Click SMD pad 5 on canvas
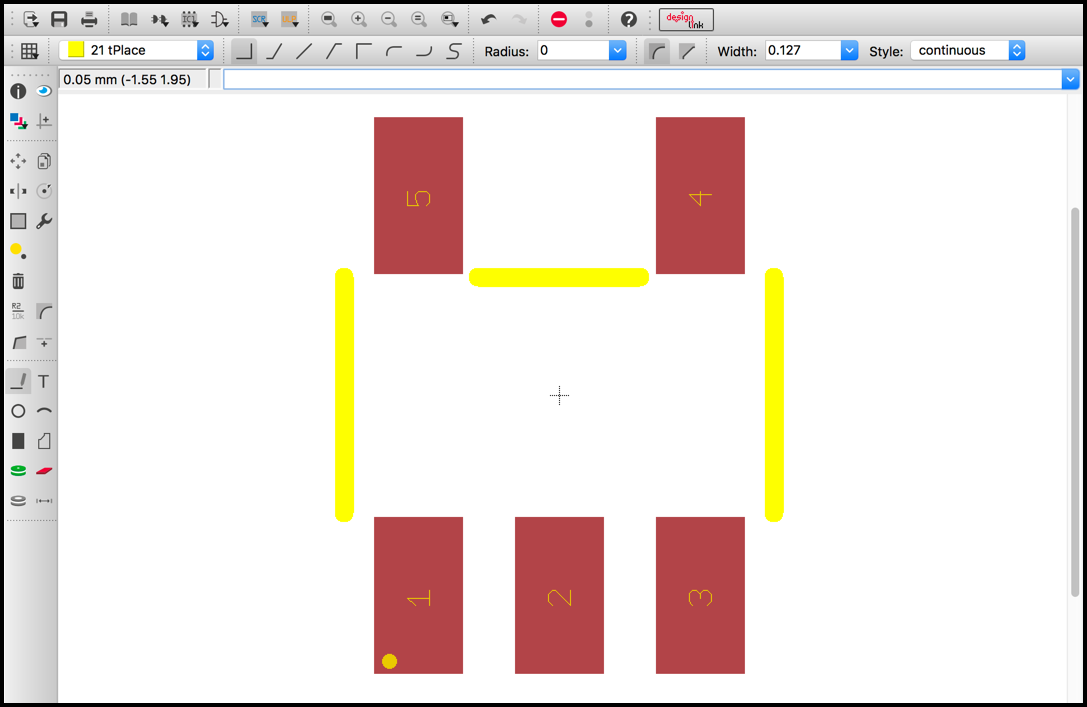The width and height of the screenshot is (1087, 707). click(x=418, y=195)
